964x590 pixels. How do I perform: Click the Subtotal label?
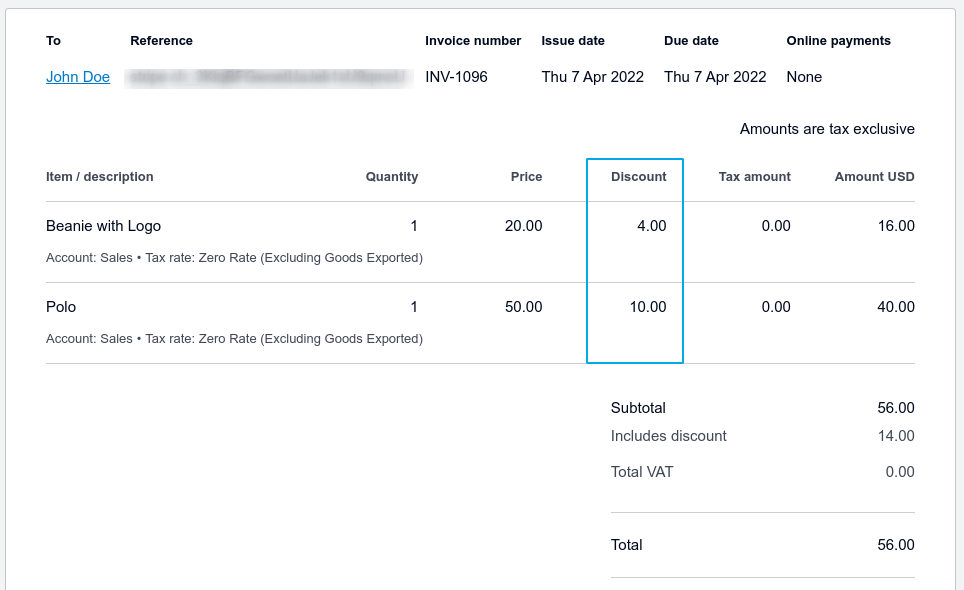[x=638, y=408]
